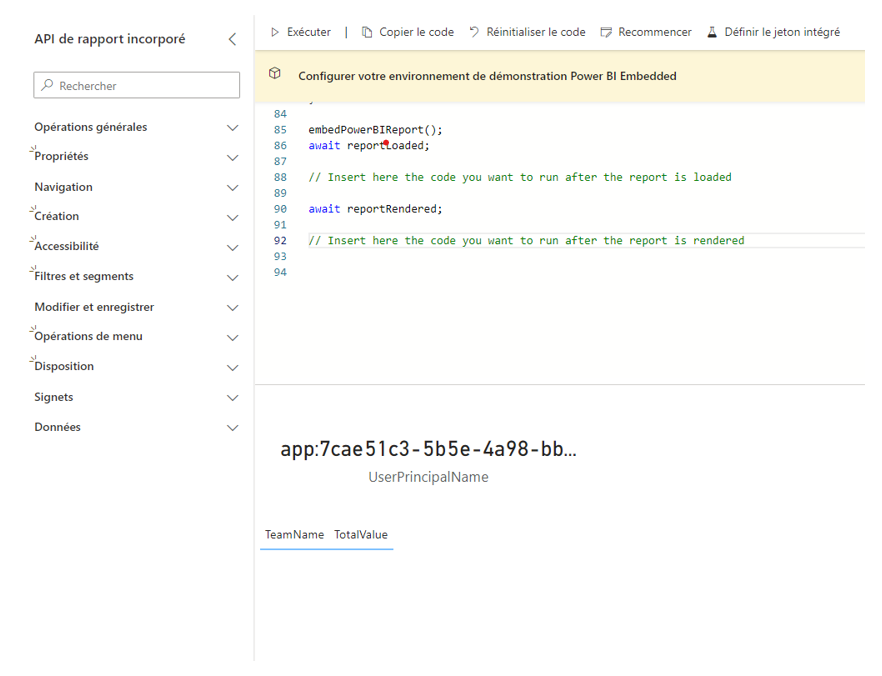Select Opérations générales label

[x=91, y=127]
